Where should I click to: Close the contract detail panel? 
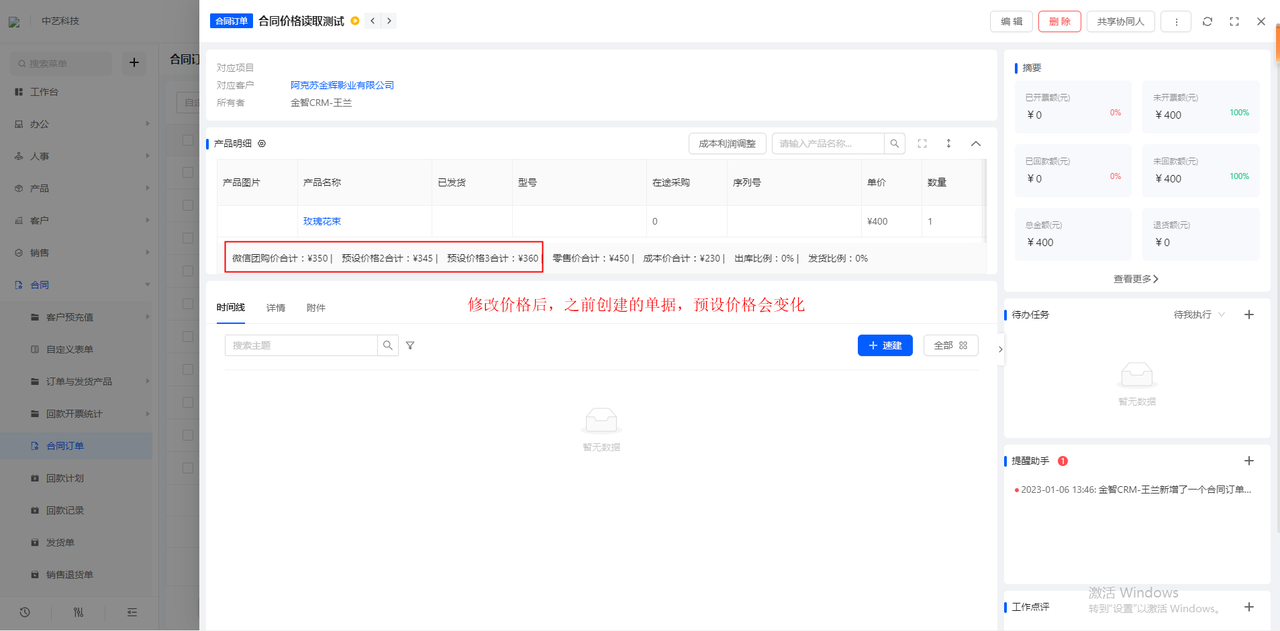point(1261,21)
